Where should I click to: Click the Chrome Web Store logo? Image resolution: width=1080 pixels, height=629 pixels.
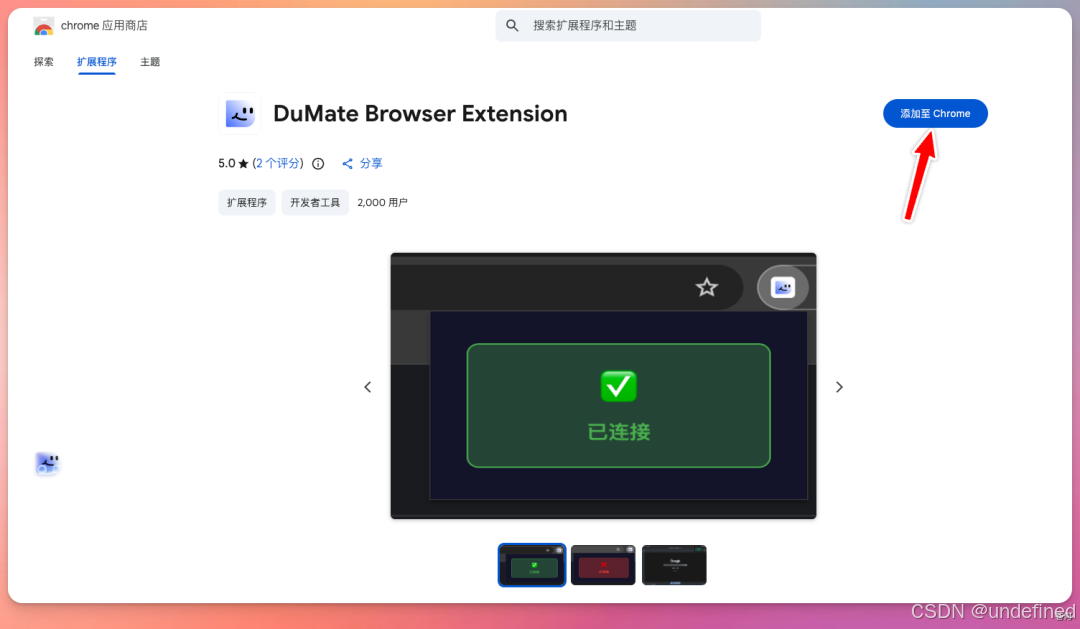(43, 26)
